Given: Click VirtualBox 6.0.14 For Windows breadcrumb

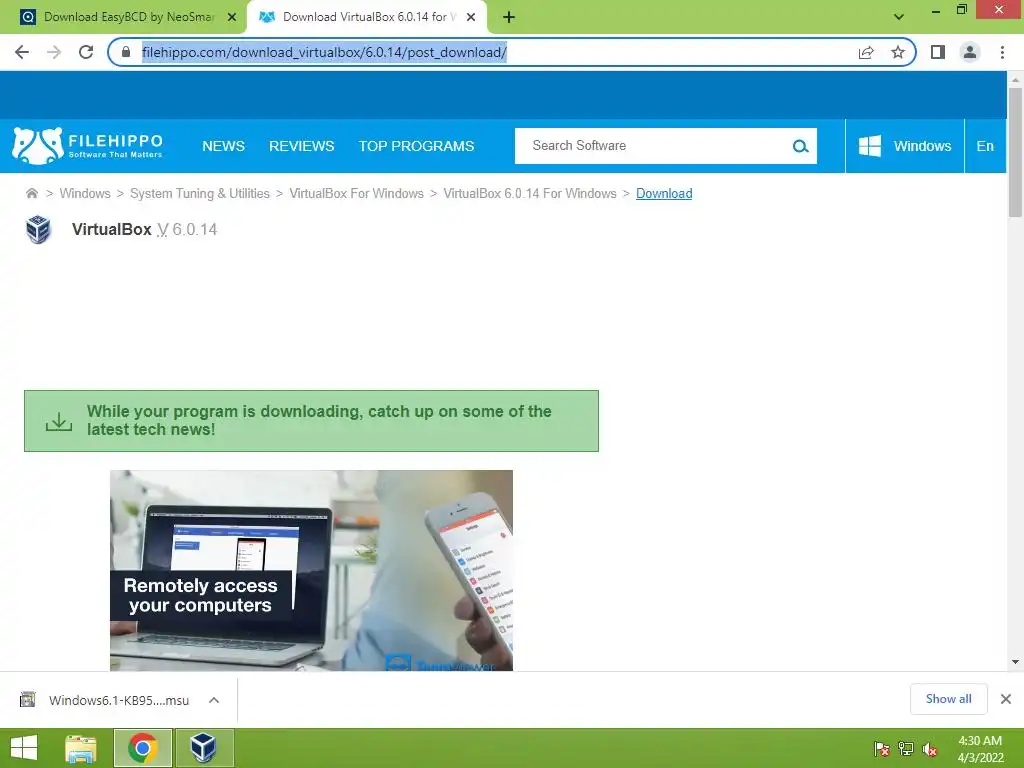Looking at the screenshot, I should (x=530, y=193).
